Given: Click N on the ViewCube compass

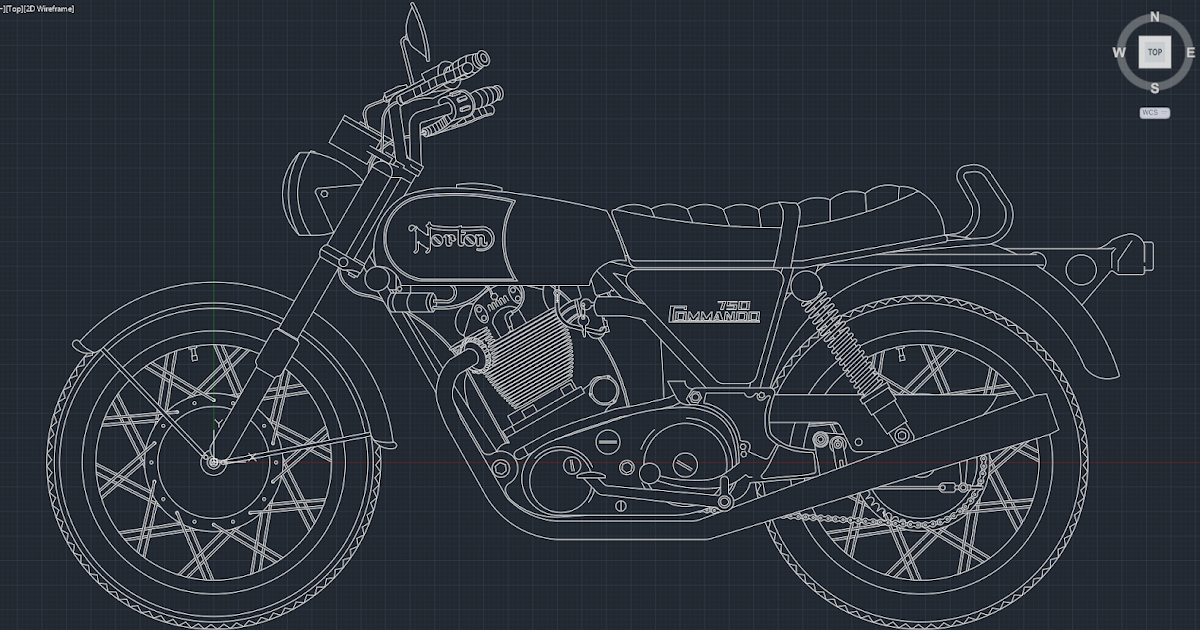Looking at the screenshot, I should point(1154,16).
